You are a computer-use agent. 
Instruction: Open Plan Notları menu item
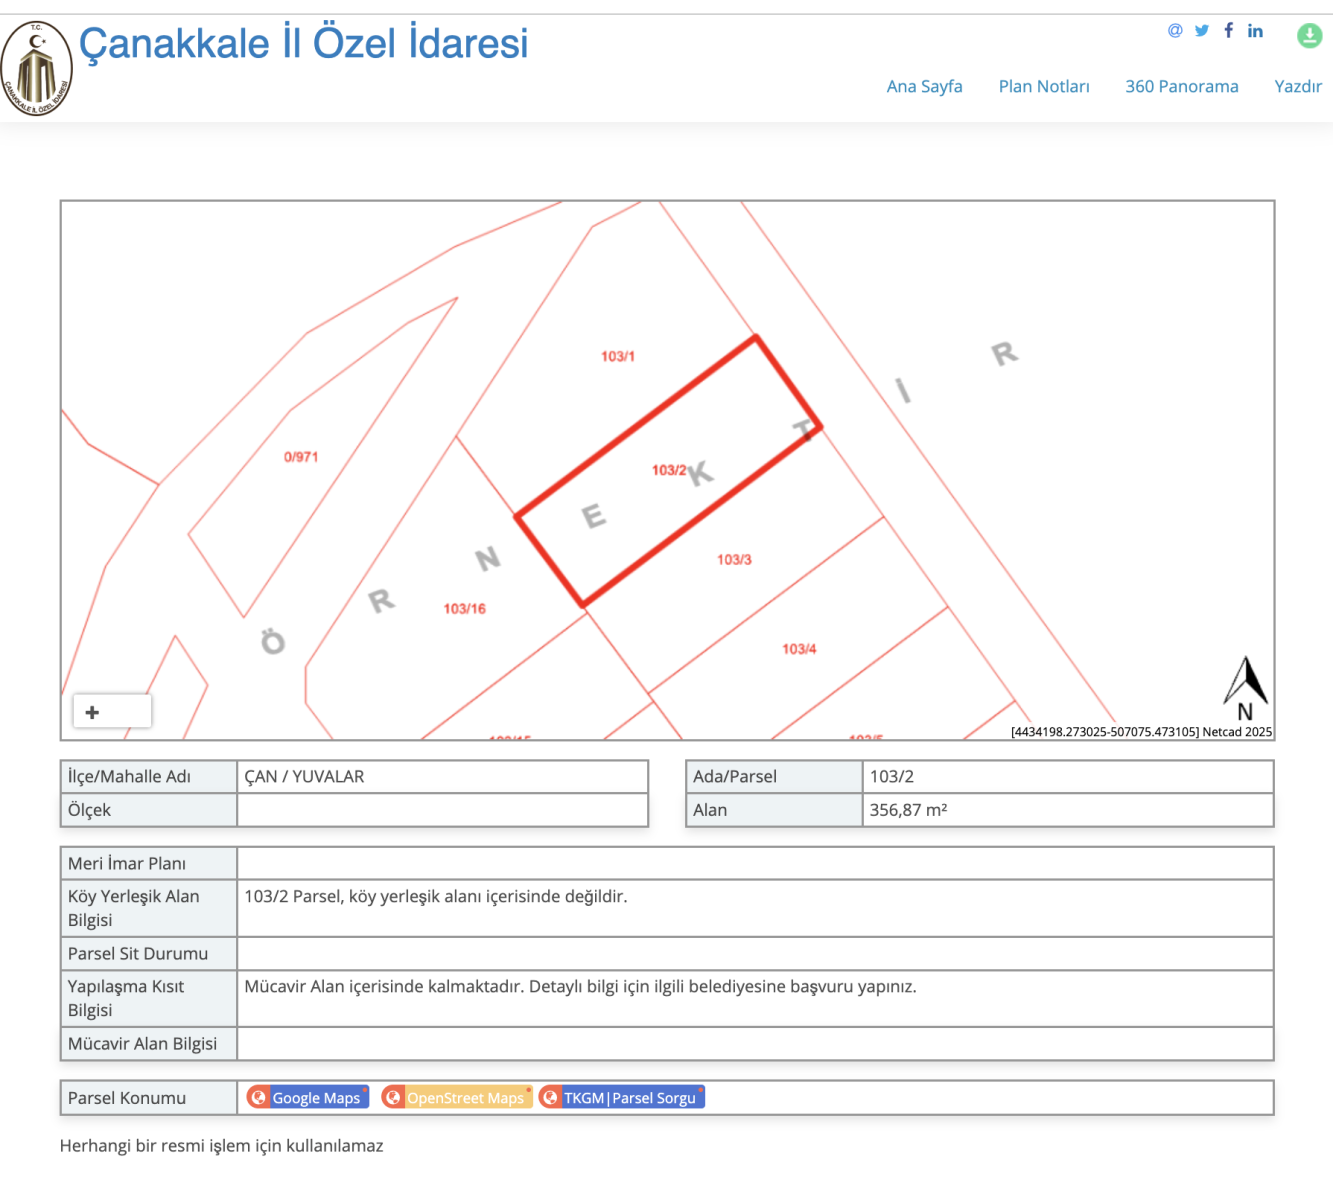coord(1043,87)
